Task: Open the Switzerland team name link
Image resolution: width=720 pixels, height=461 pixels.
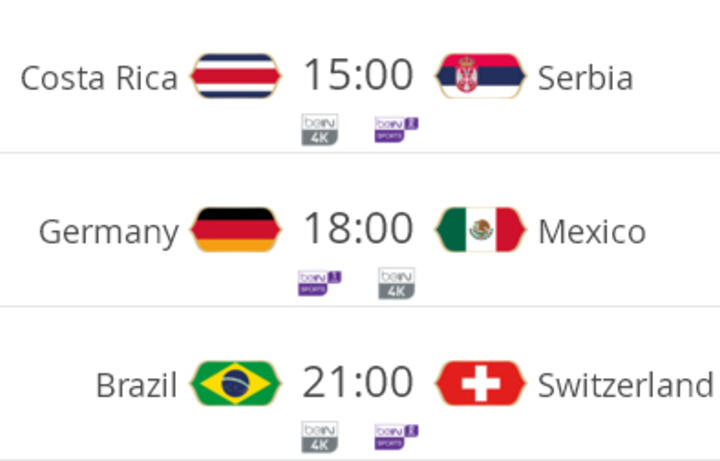Action: pyautogui.click(x=626, y=385)
